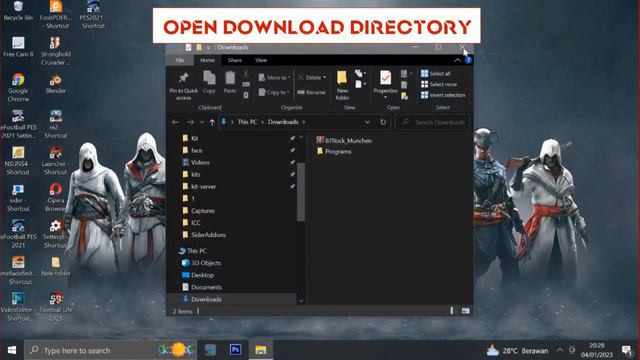Open the weather widget on taskbar
Screen dimensions: 640x360
pos(517,350)
